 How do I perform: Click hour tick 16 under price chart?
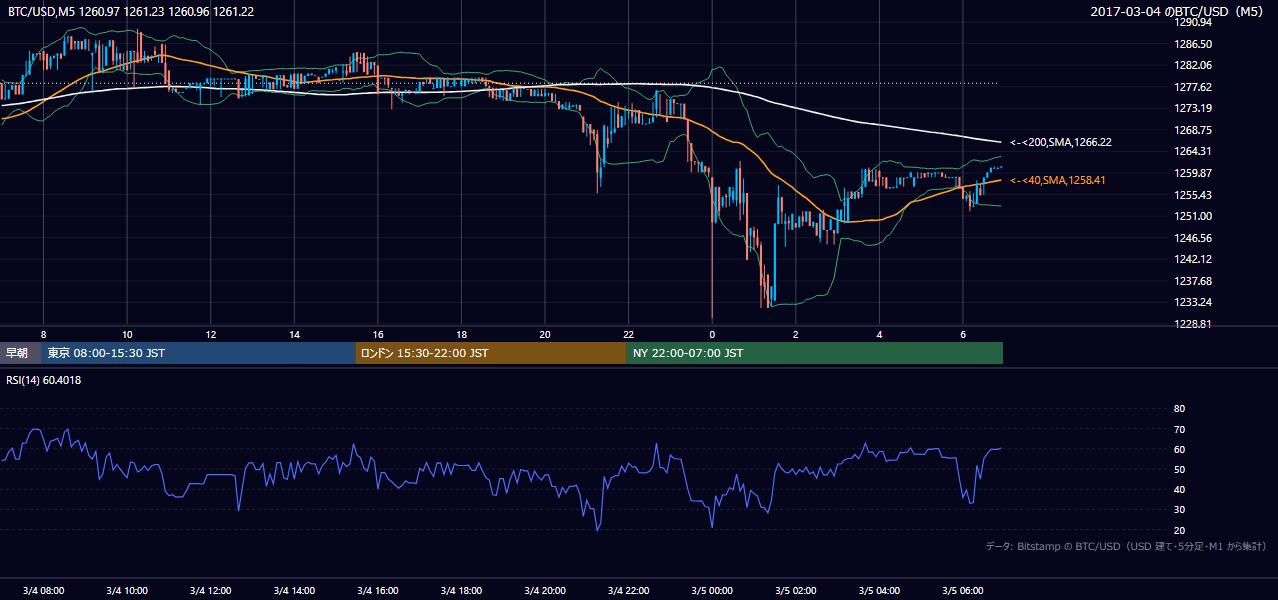378,334
